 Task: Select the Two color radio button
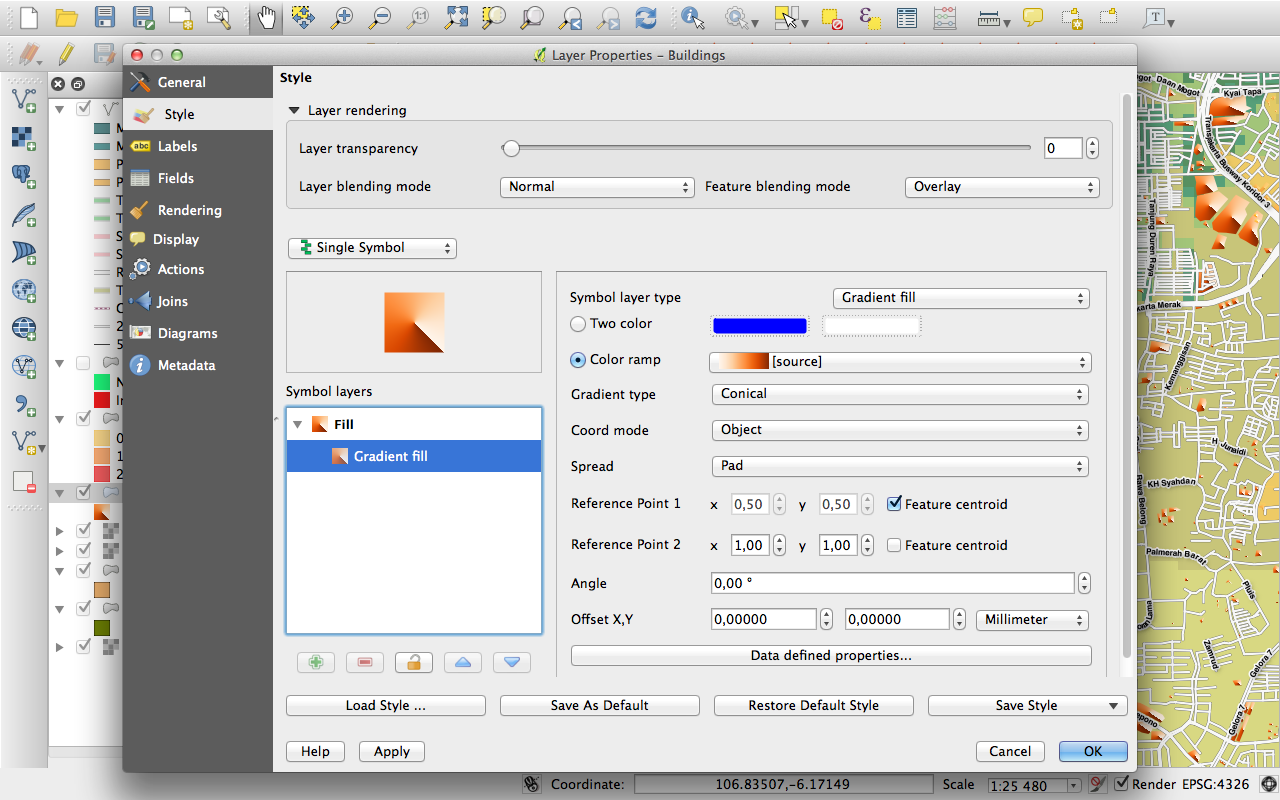(578, 324)
